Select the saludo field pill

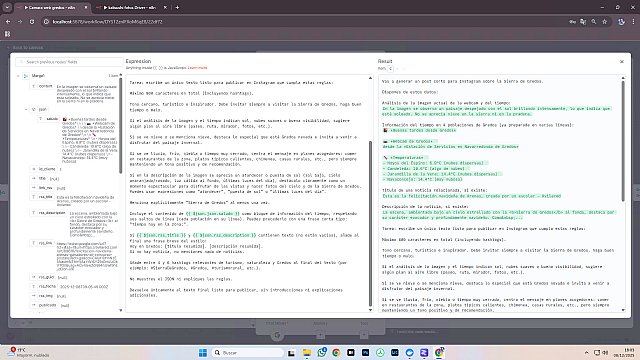click(49, 119)
